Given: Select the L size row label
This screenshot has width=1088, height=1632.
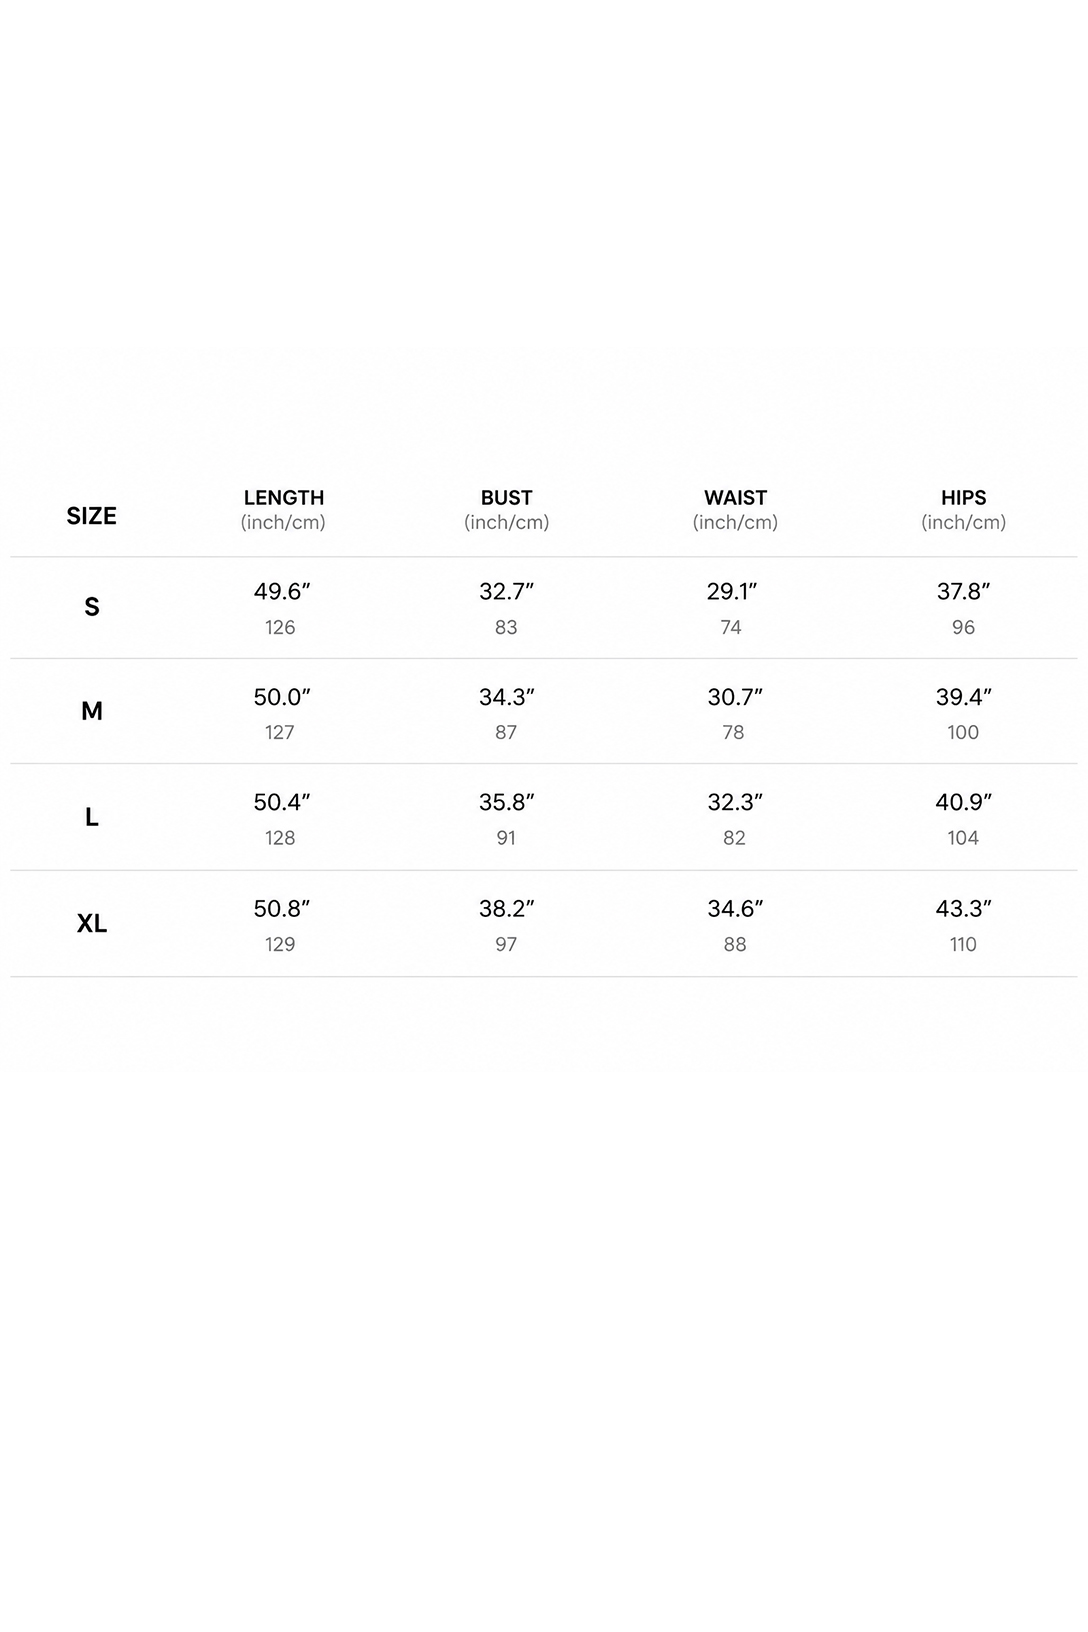Looking at the screenshot, I should [x=92, y=817].
